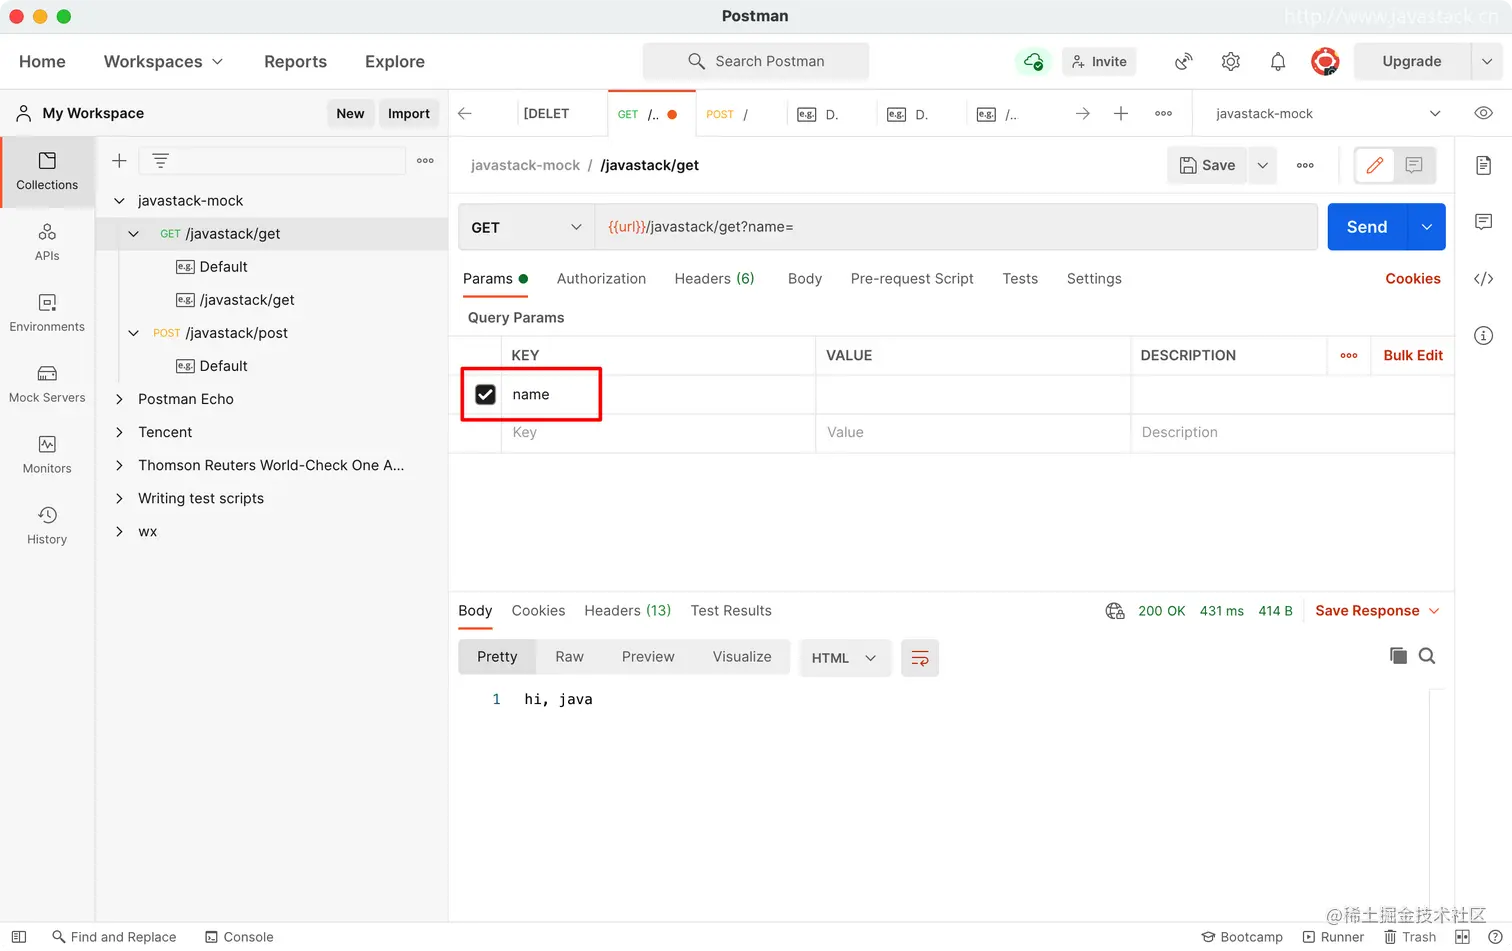Image resolution: width=1512 pixels, height=951 pixels.
Task: Open the Workspaces dropdown menu
Action: click(163, 61)
